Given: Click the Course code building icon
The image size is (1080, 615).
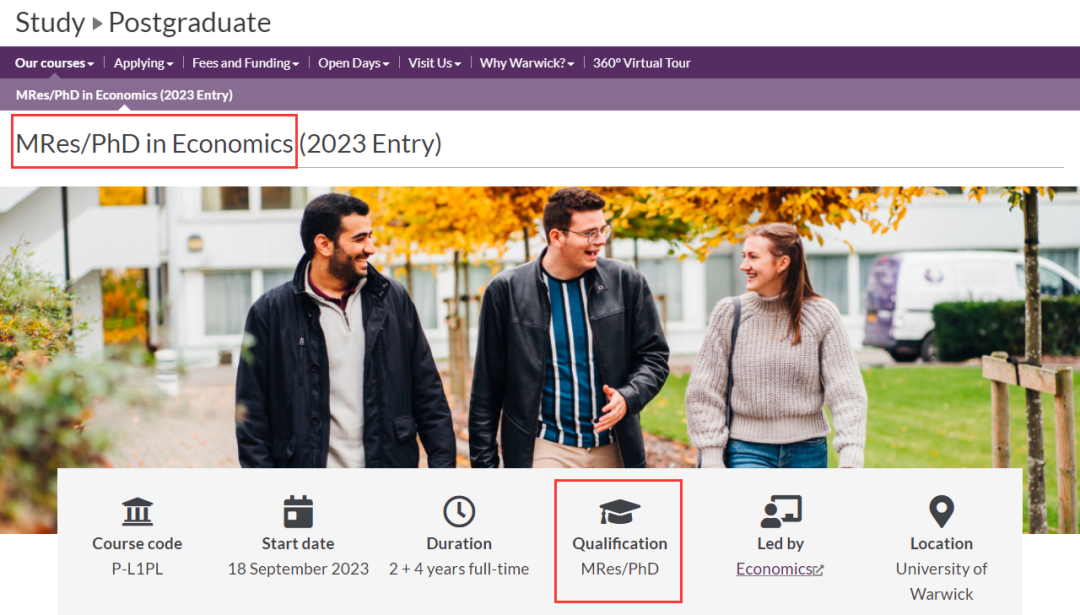Looking at the screenshot, I should 137,512.
